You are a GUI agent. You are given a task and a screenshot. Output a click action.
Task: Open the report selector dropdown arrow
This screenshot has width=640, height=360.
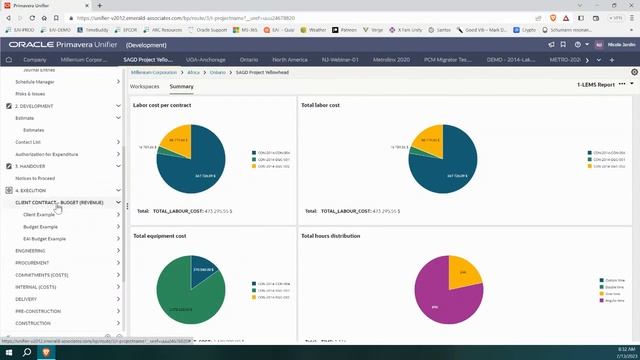pyautogui.click(x=632, y=84)
